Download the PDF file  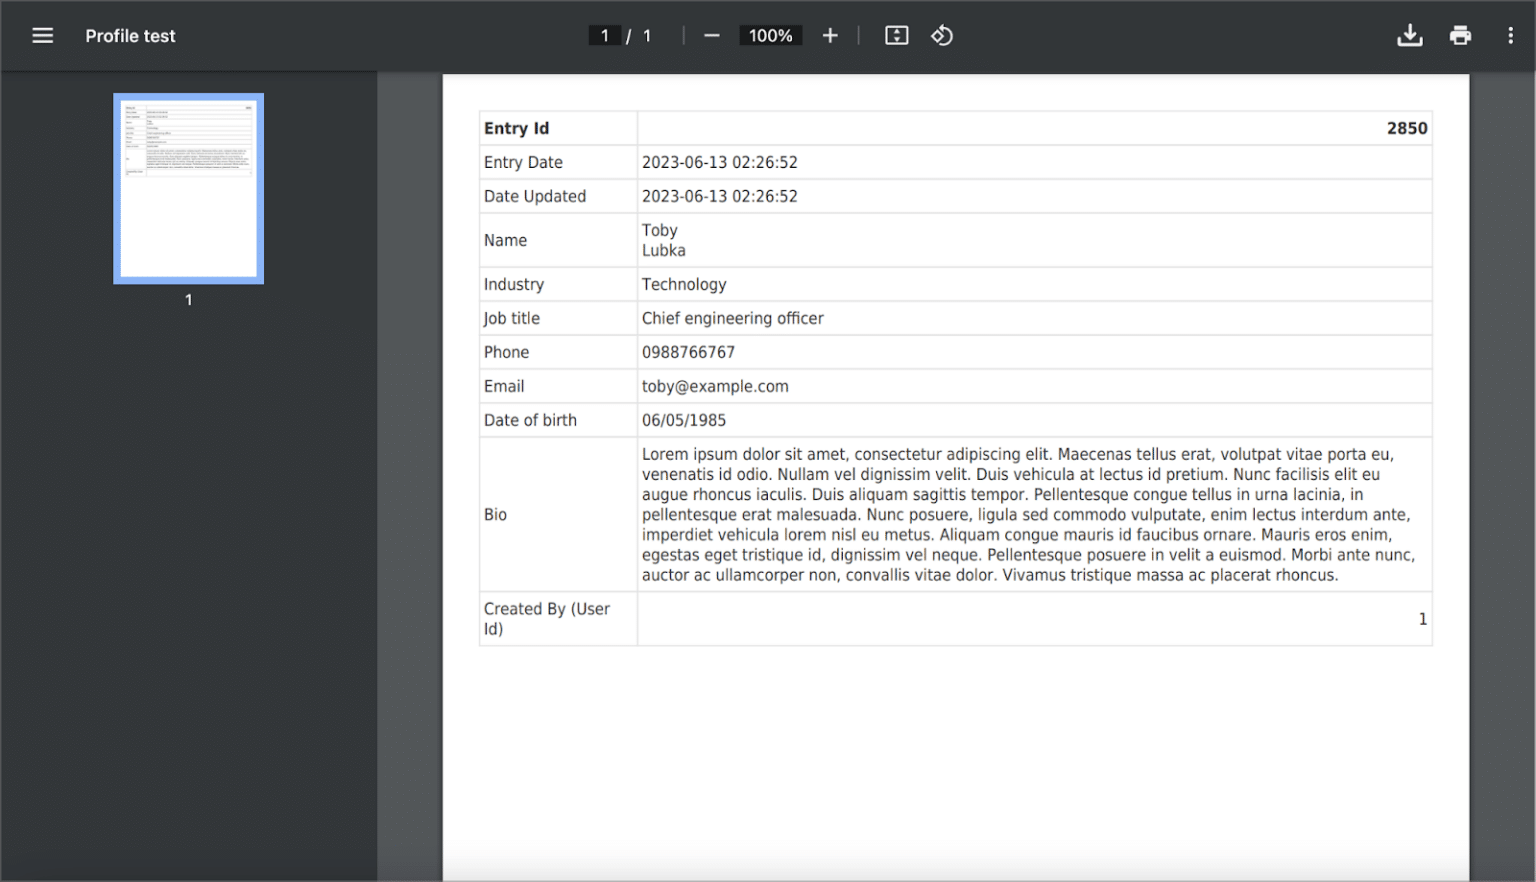(1410, 35)
